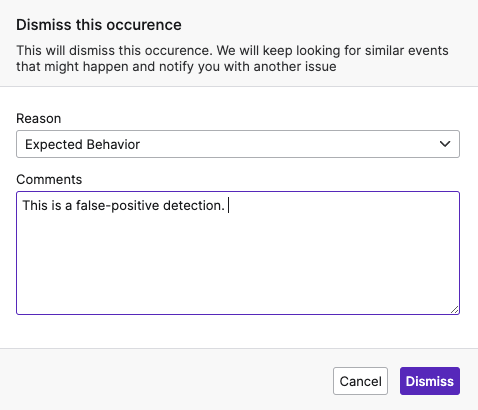Click the Cancel button
Viewport: 478px width, 410px height.
[x=360, y=381]
